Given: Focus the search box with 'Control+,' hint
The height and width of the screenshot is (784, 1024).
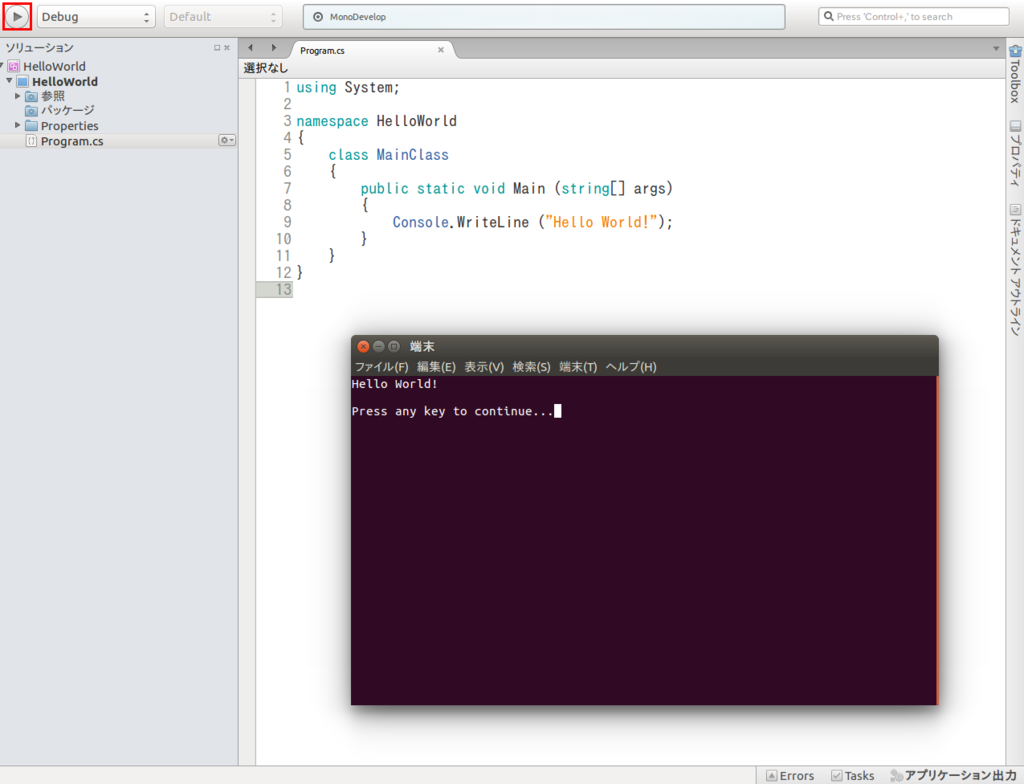Looking at the screenshot, I should click(x=914, y=16).
